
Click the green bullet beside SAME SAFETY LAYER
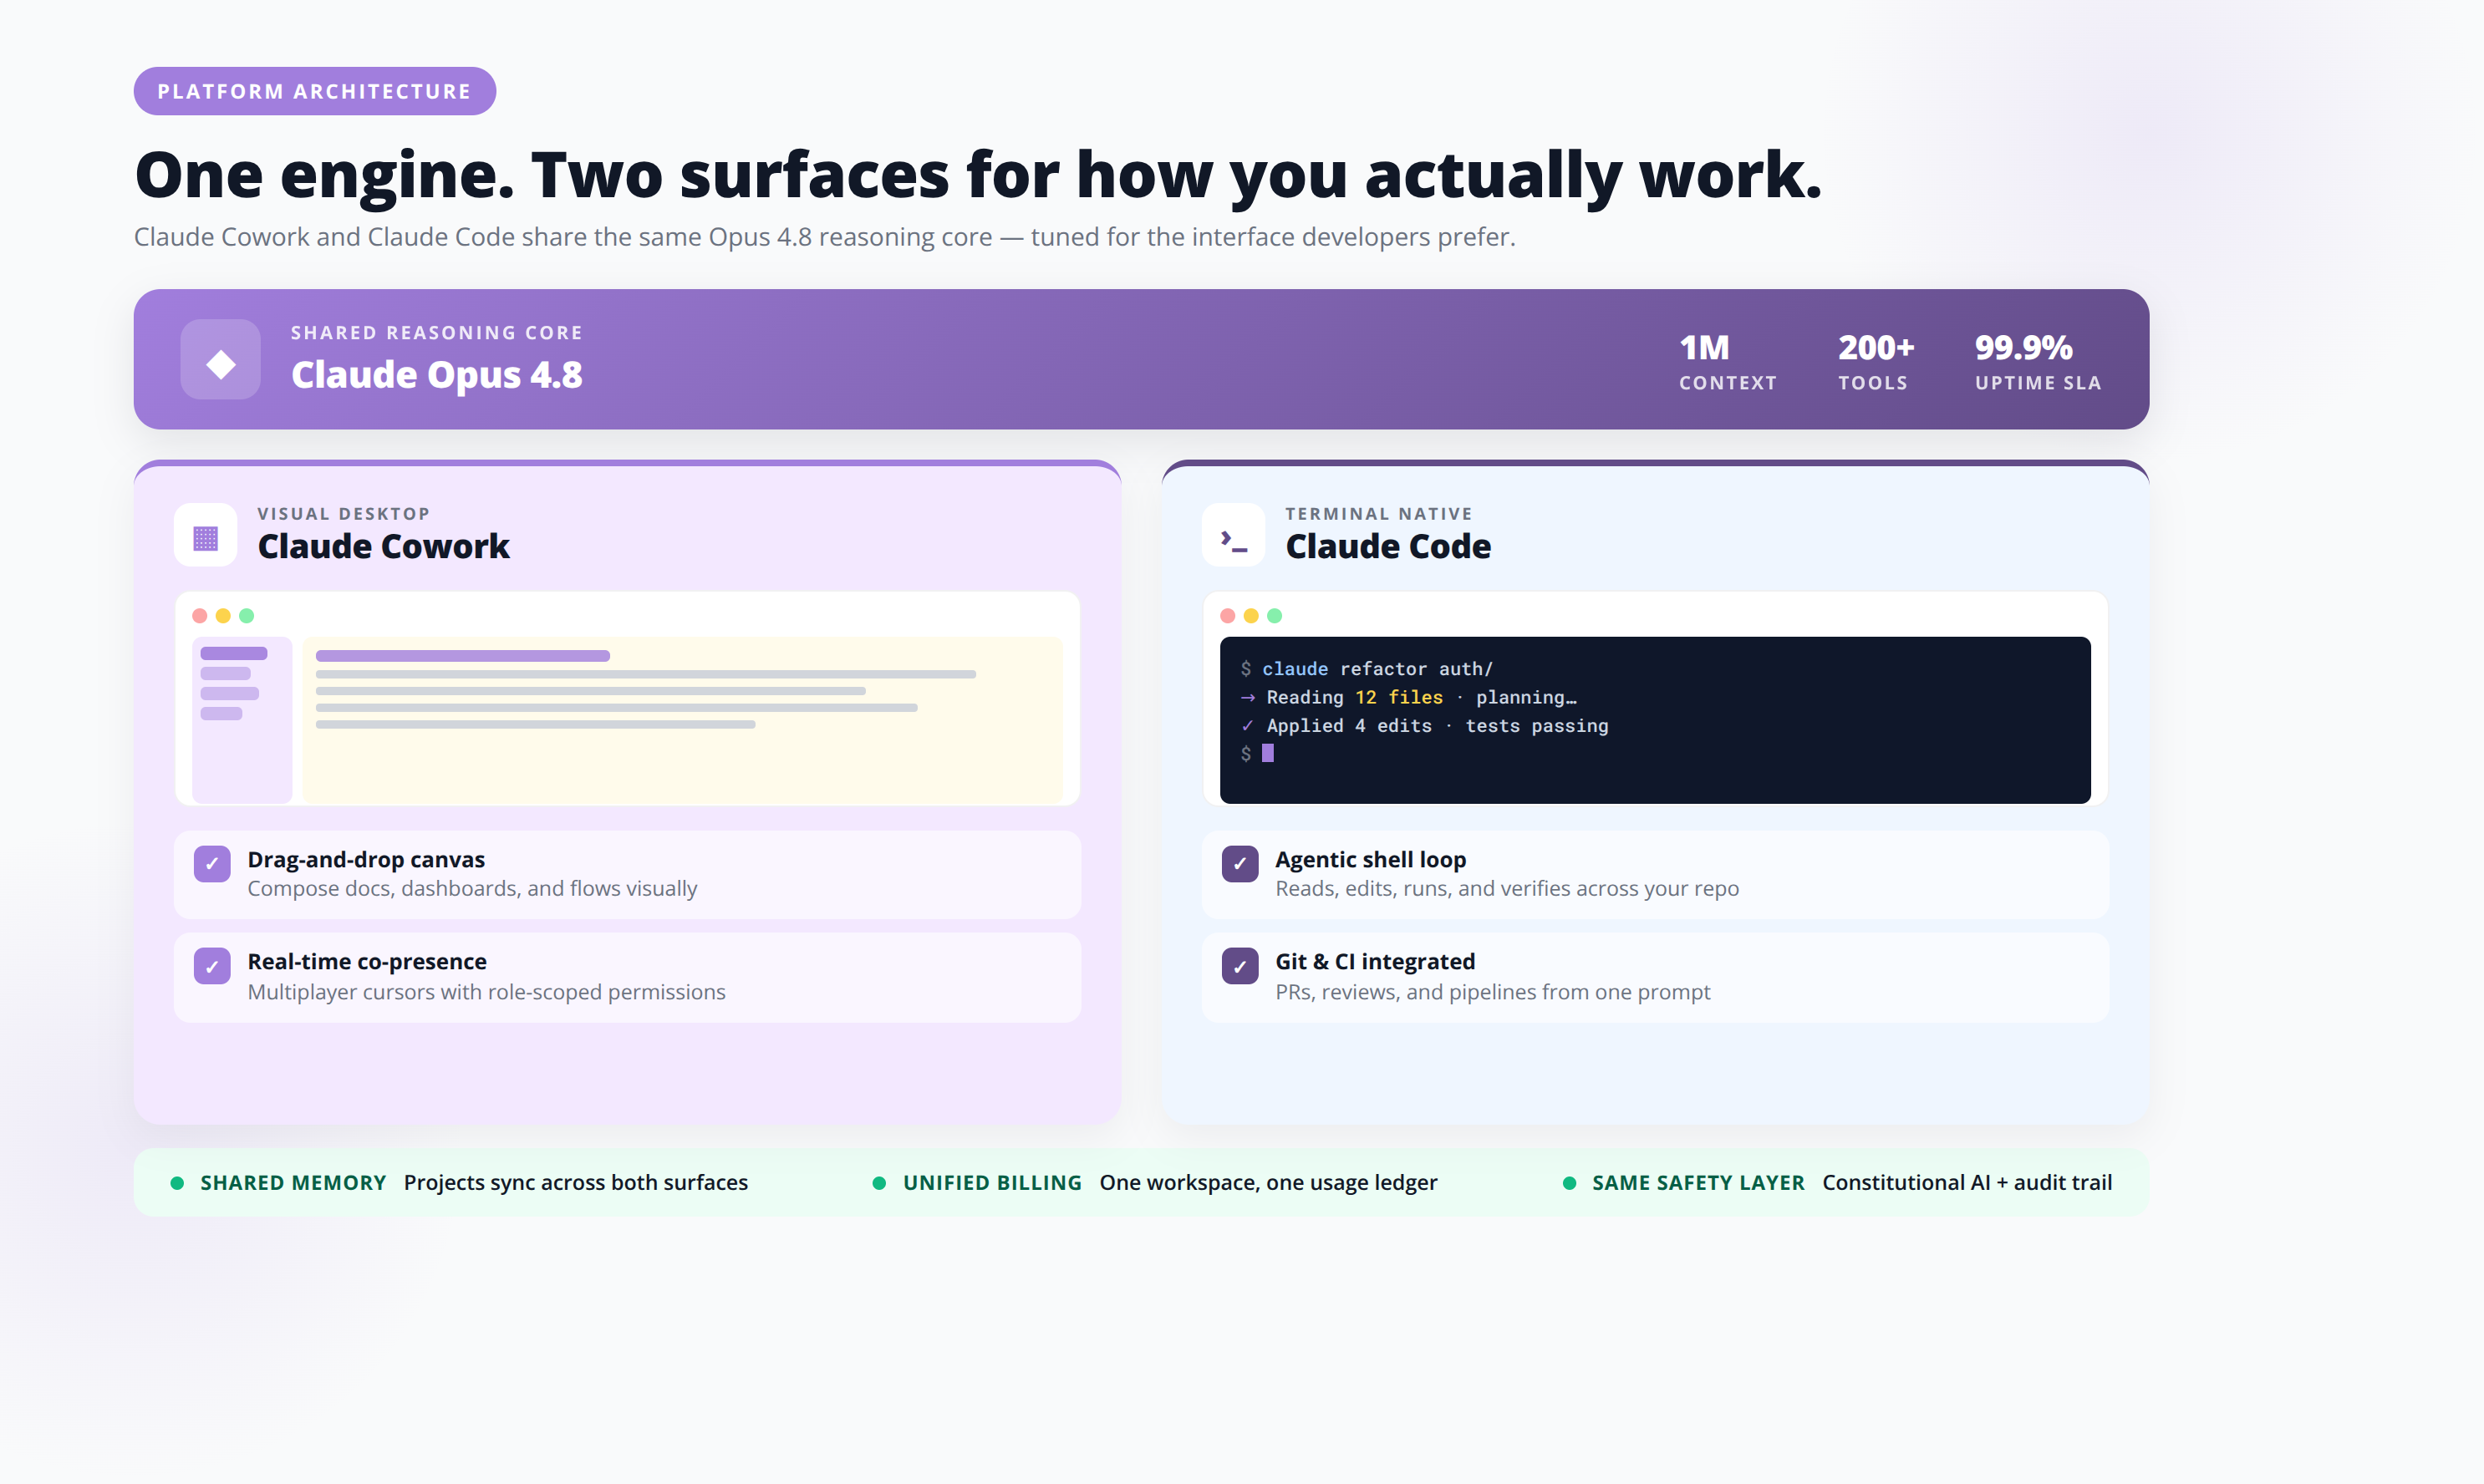(1569, 1183)
